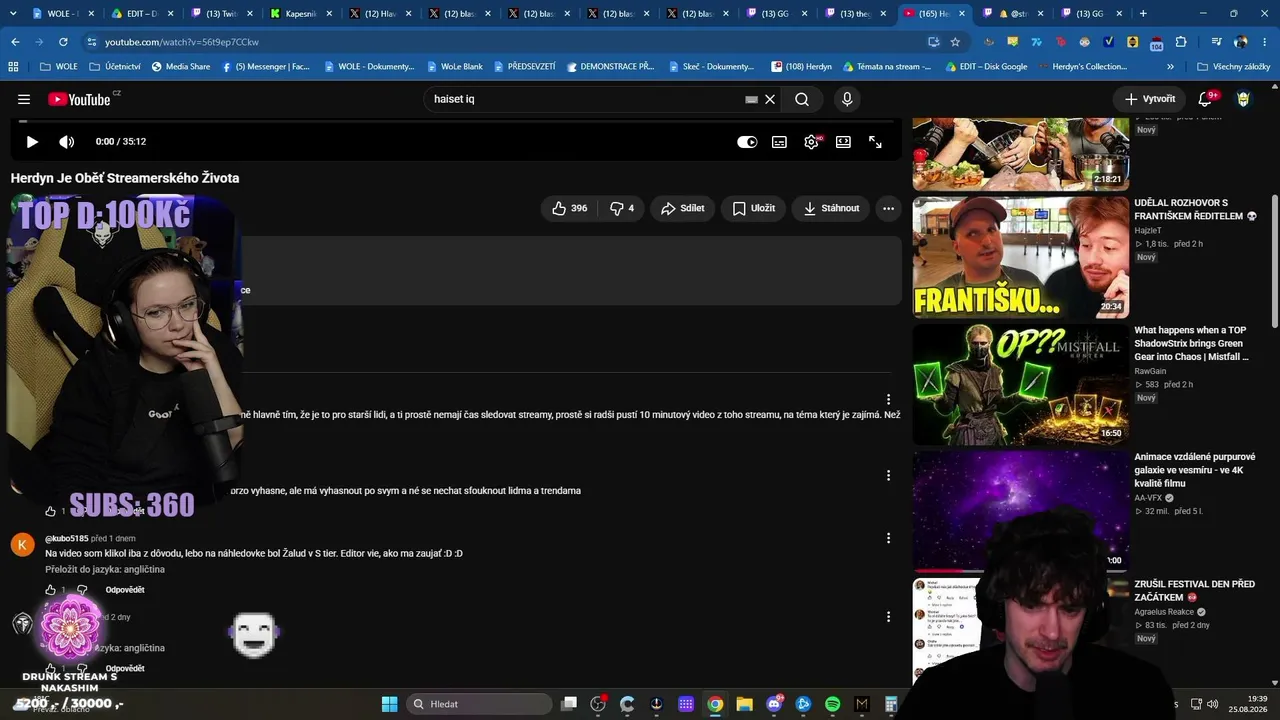This screenshot has width=1280, height=720.
Task: Switch to the EDIT – D browser tab
Action: (x=141, y=14)
